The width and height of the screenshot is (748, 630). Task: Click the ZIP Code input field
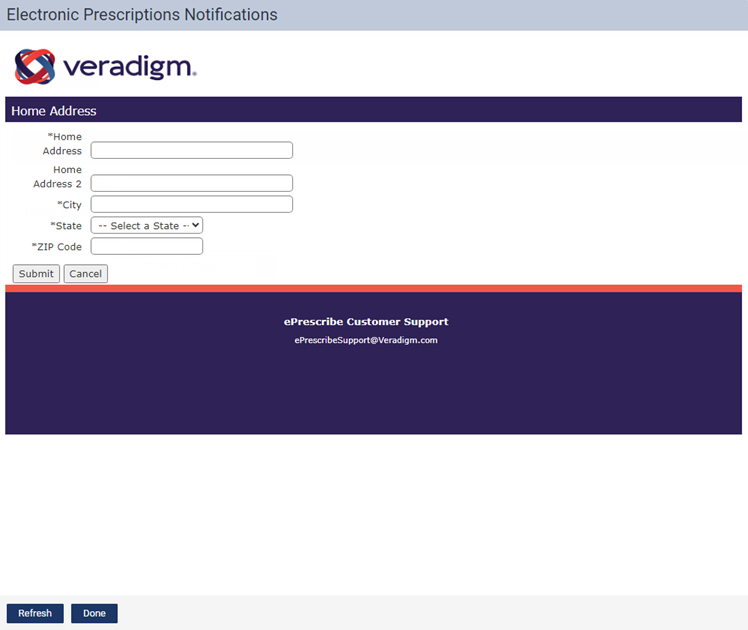(147, 246)
